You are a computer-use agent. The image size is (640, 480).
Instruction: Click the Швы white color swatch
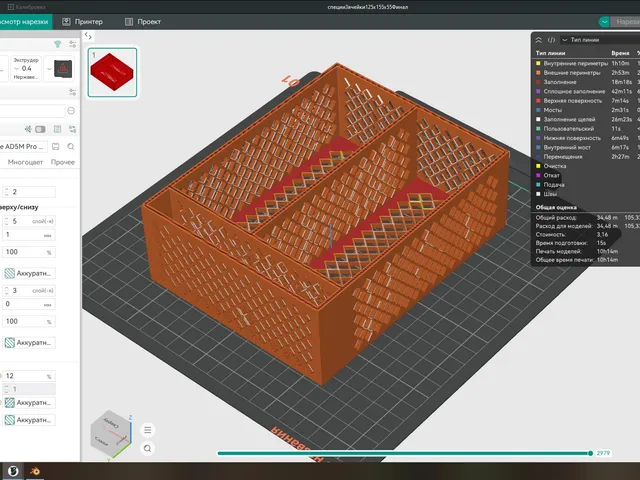pyautogui.click(x=538, y=194)
